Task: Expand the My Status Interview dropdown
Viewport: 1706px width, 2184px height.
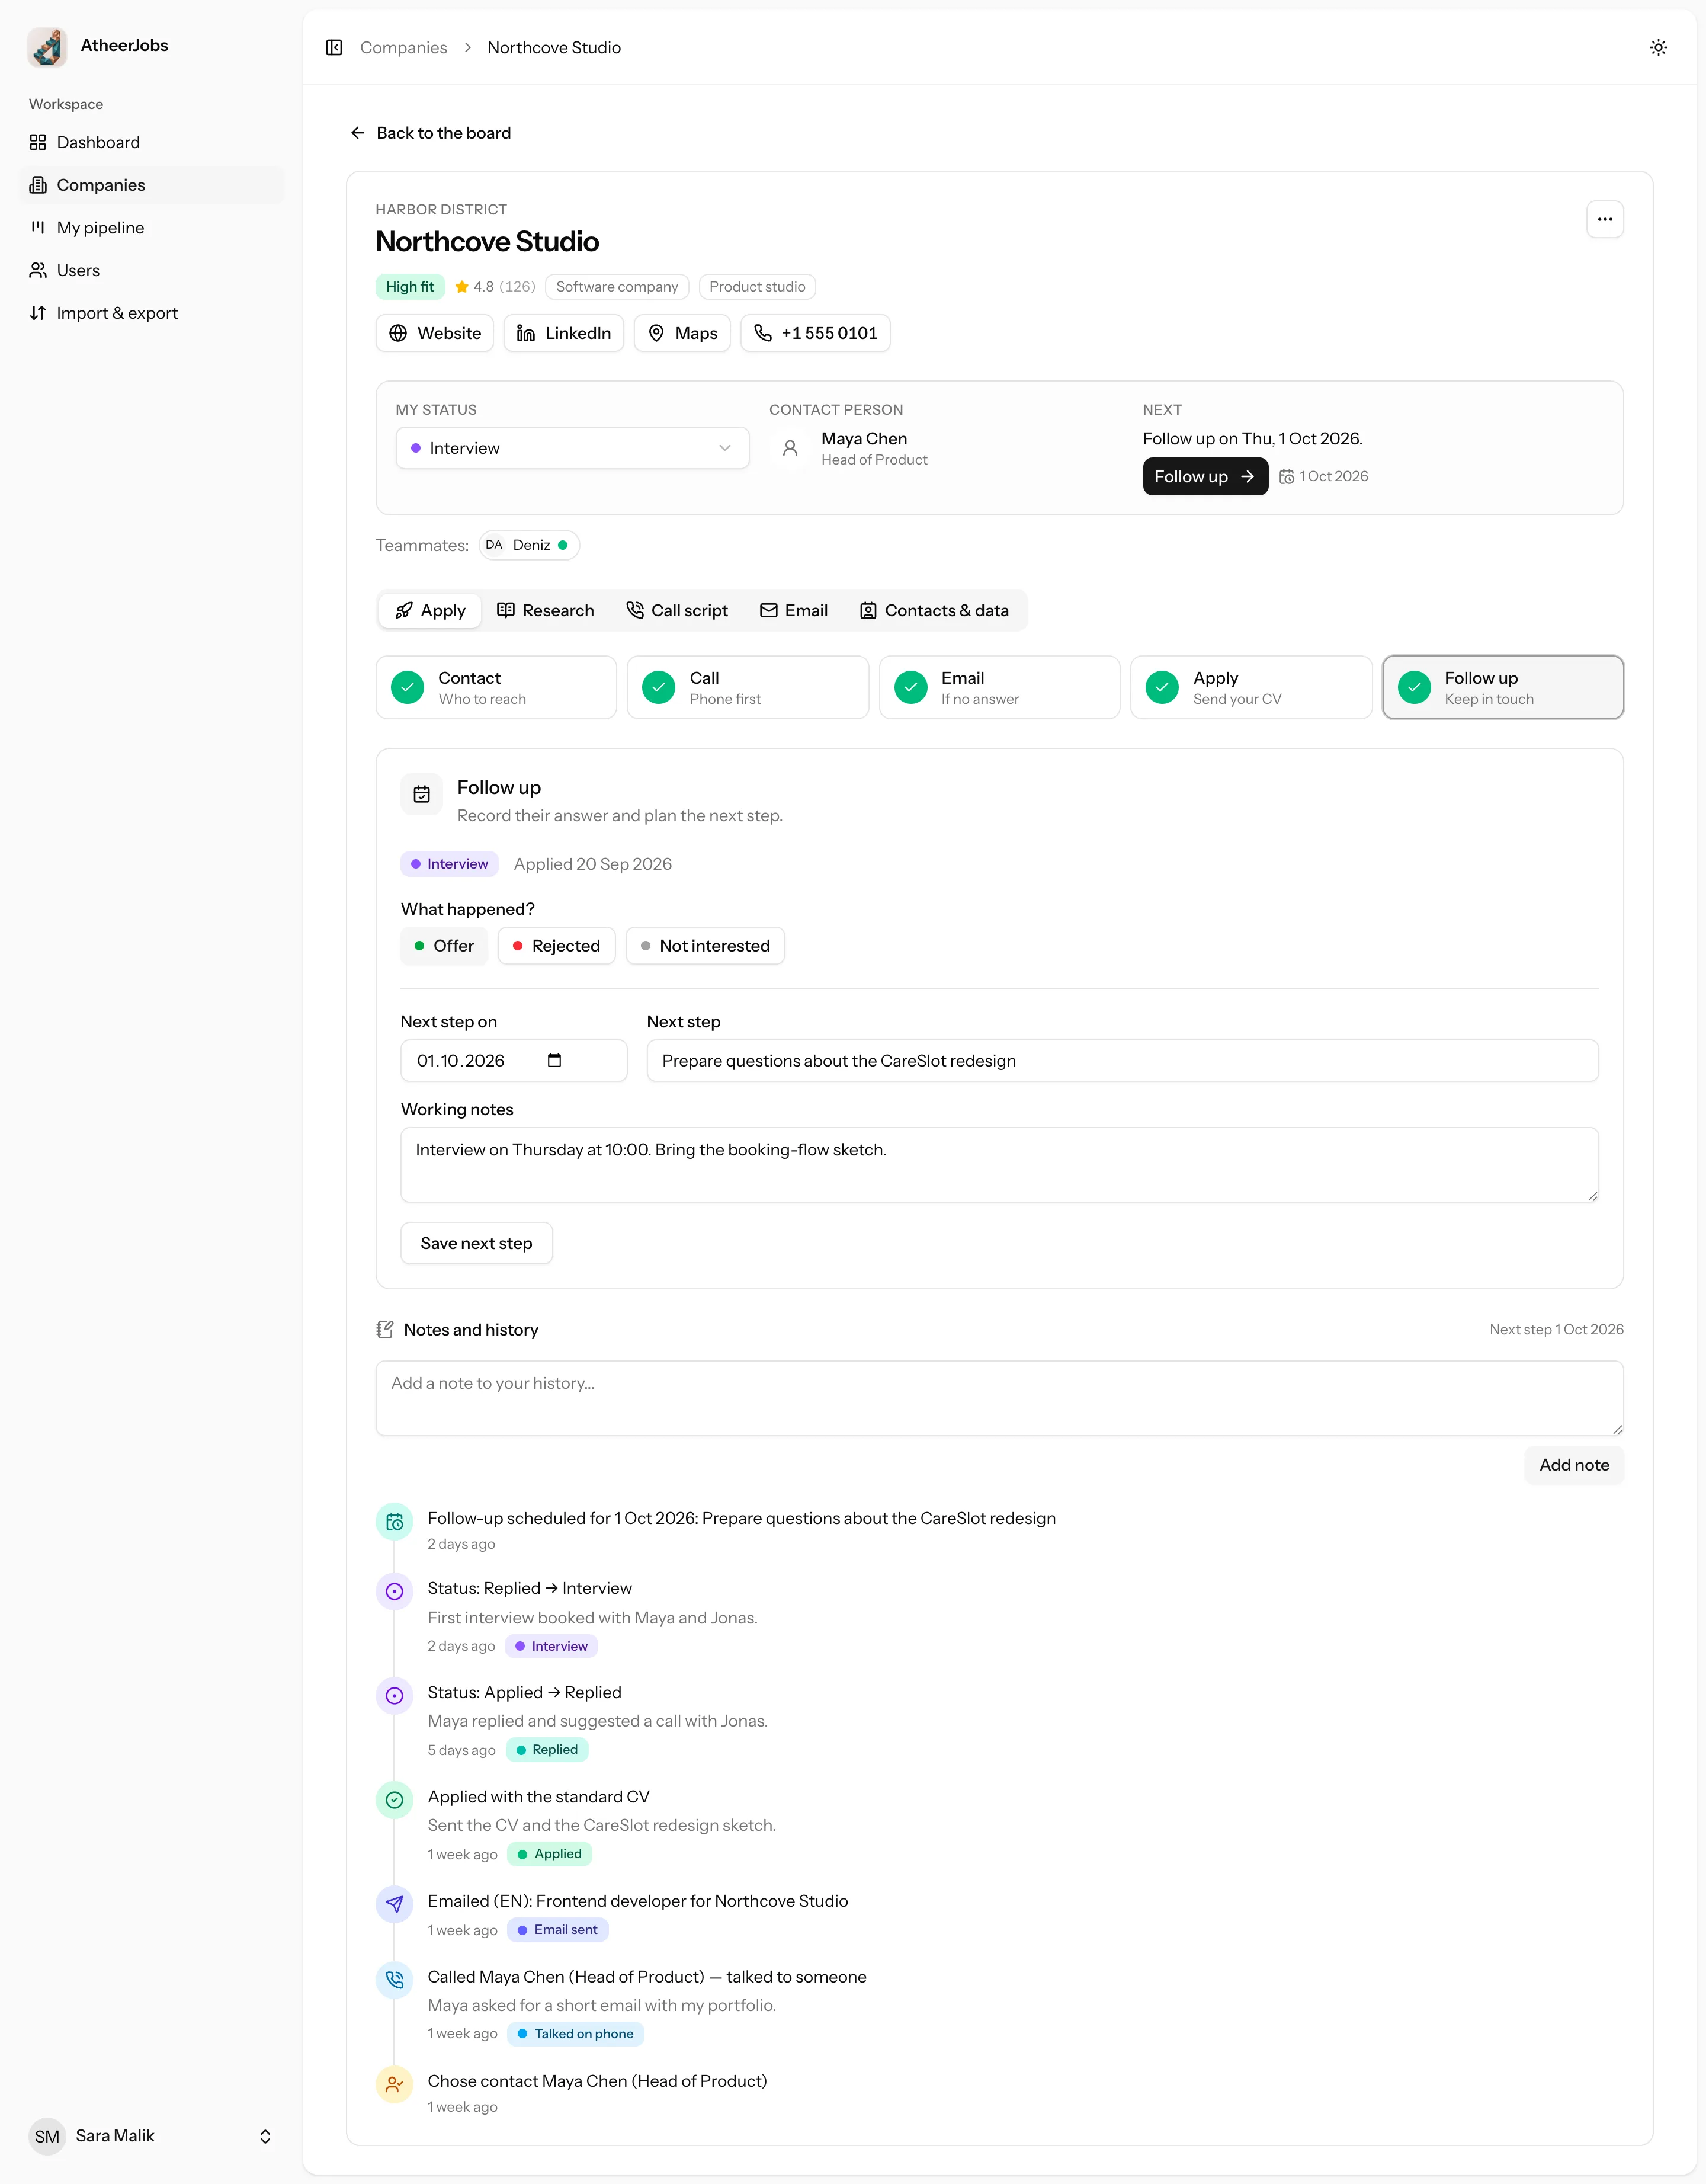Action: tap(572, 448)
